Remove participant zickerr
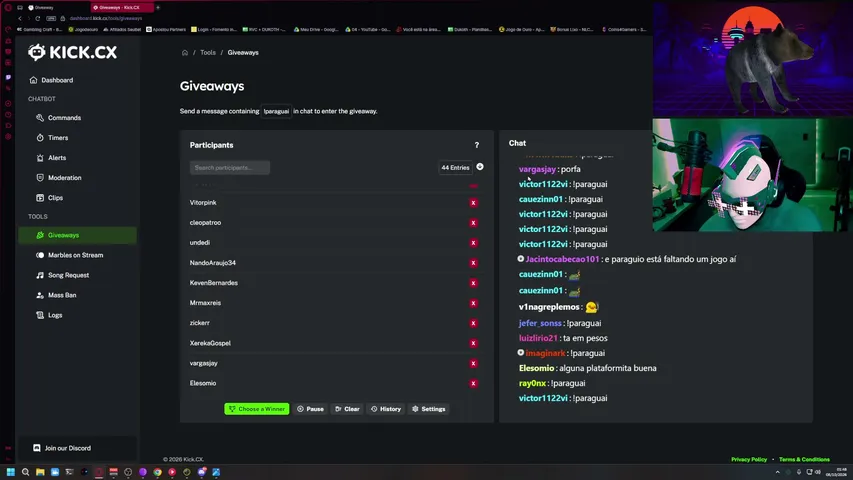The width and height of the screenshot is (853, 480). (x=473, y=323)
